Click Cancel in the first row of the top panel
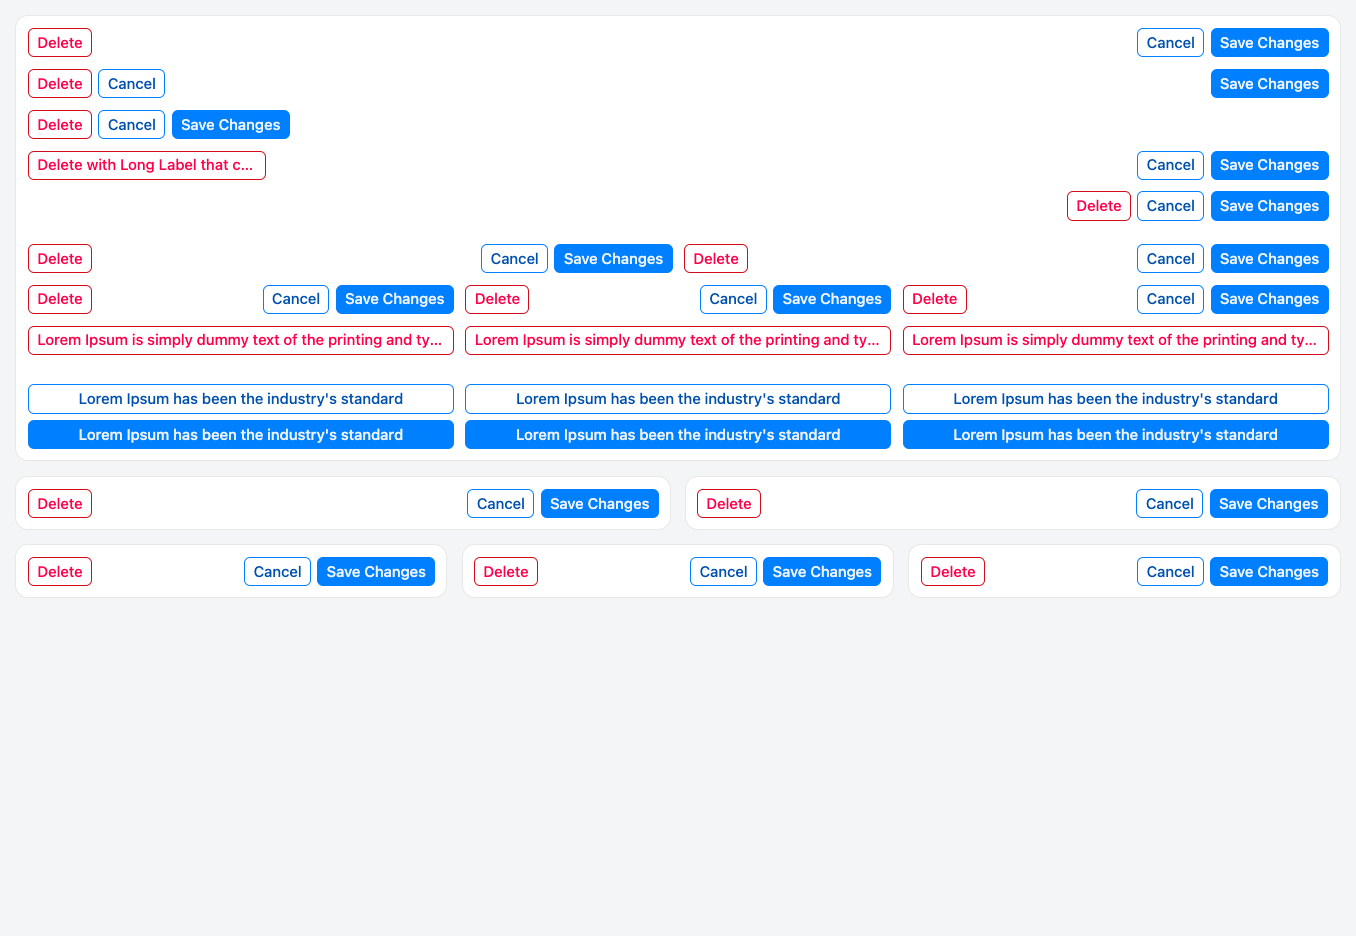 (1169, 43)
